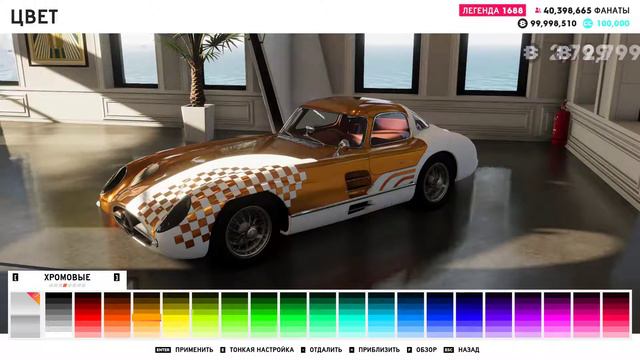Click the ПРИМЕНИТЬ button
640x360 pixels.
click(194, 350)
